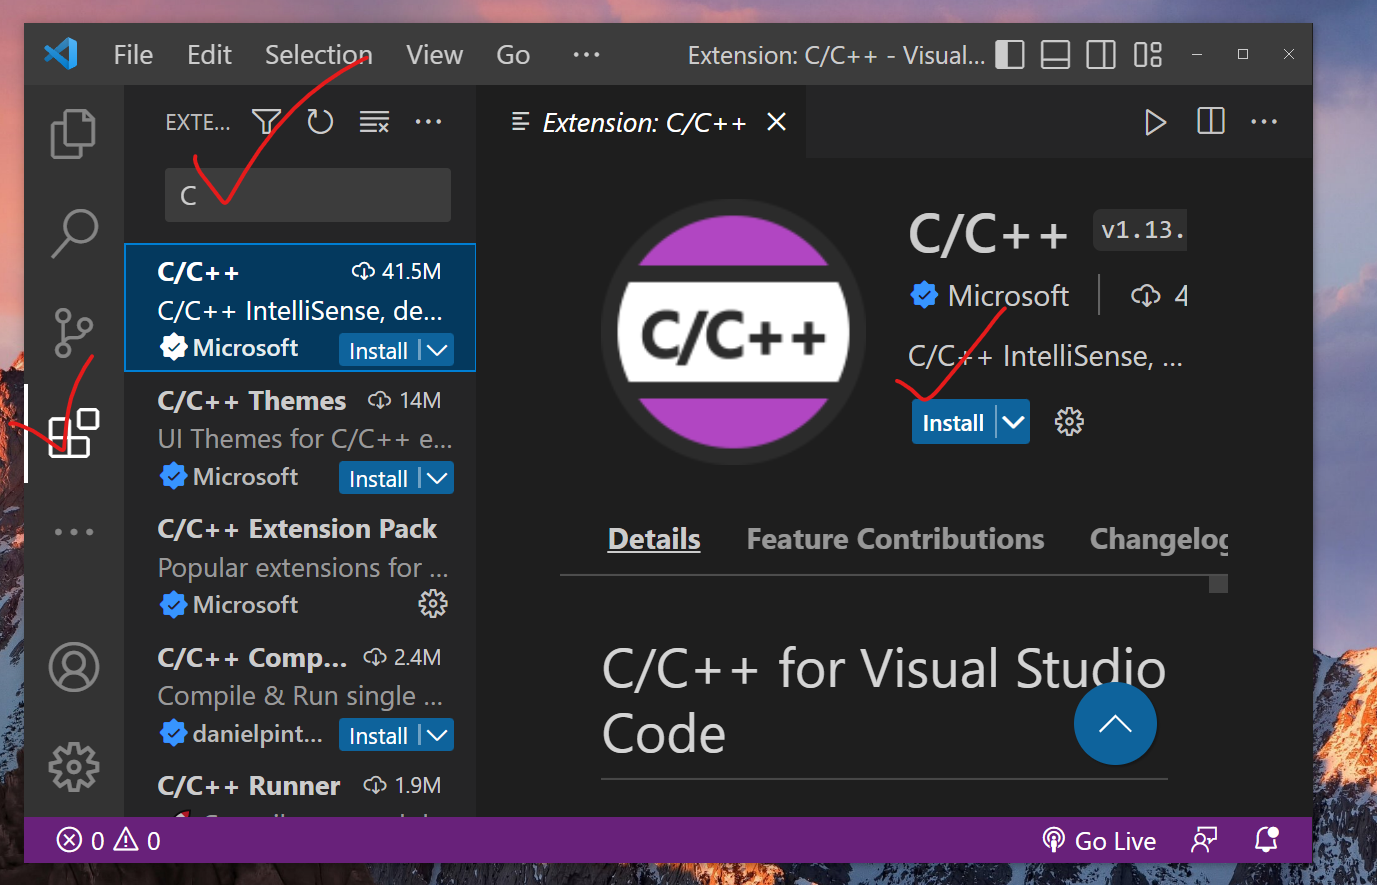1377x885 pixels.
Task: Switch to Feature Contributions tab
Action: (x=895, y=539)
